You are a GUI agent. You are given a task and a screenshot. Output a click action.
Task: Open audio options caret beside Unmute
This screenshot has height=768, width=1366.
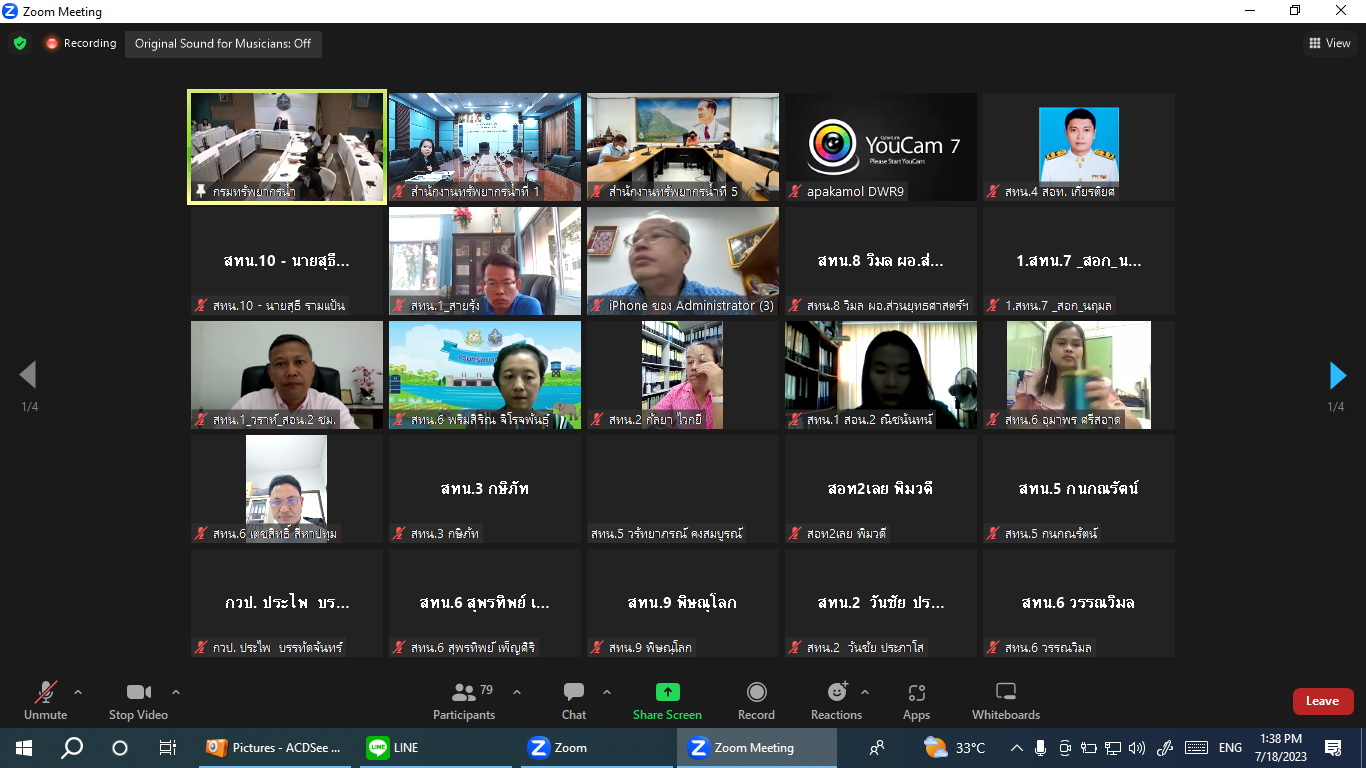pos(78,692)
